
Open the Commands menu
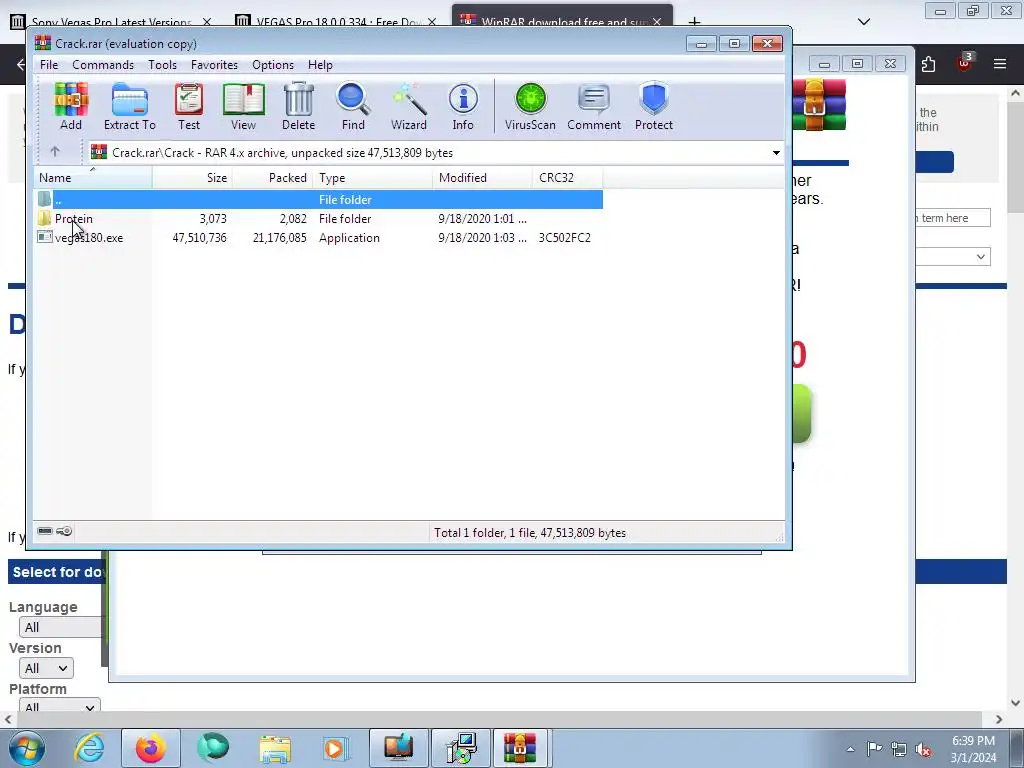click(103, 65)
